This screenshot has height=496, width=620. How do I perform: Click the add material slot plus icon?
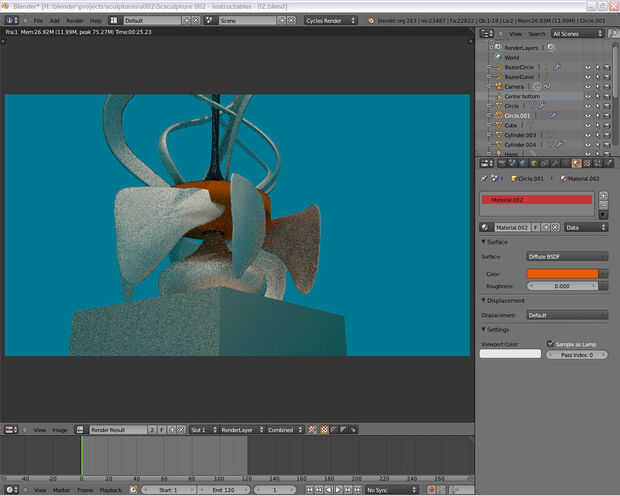point(603,197)
